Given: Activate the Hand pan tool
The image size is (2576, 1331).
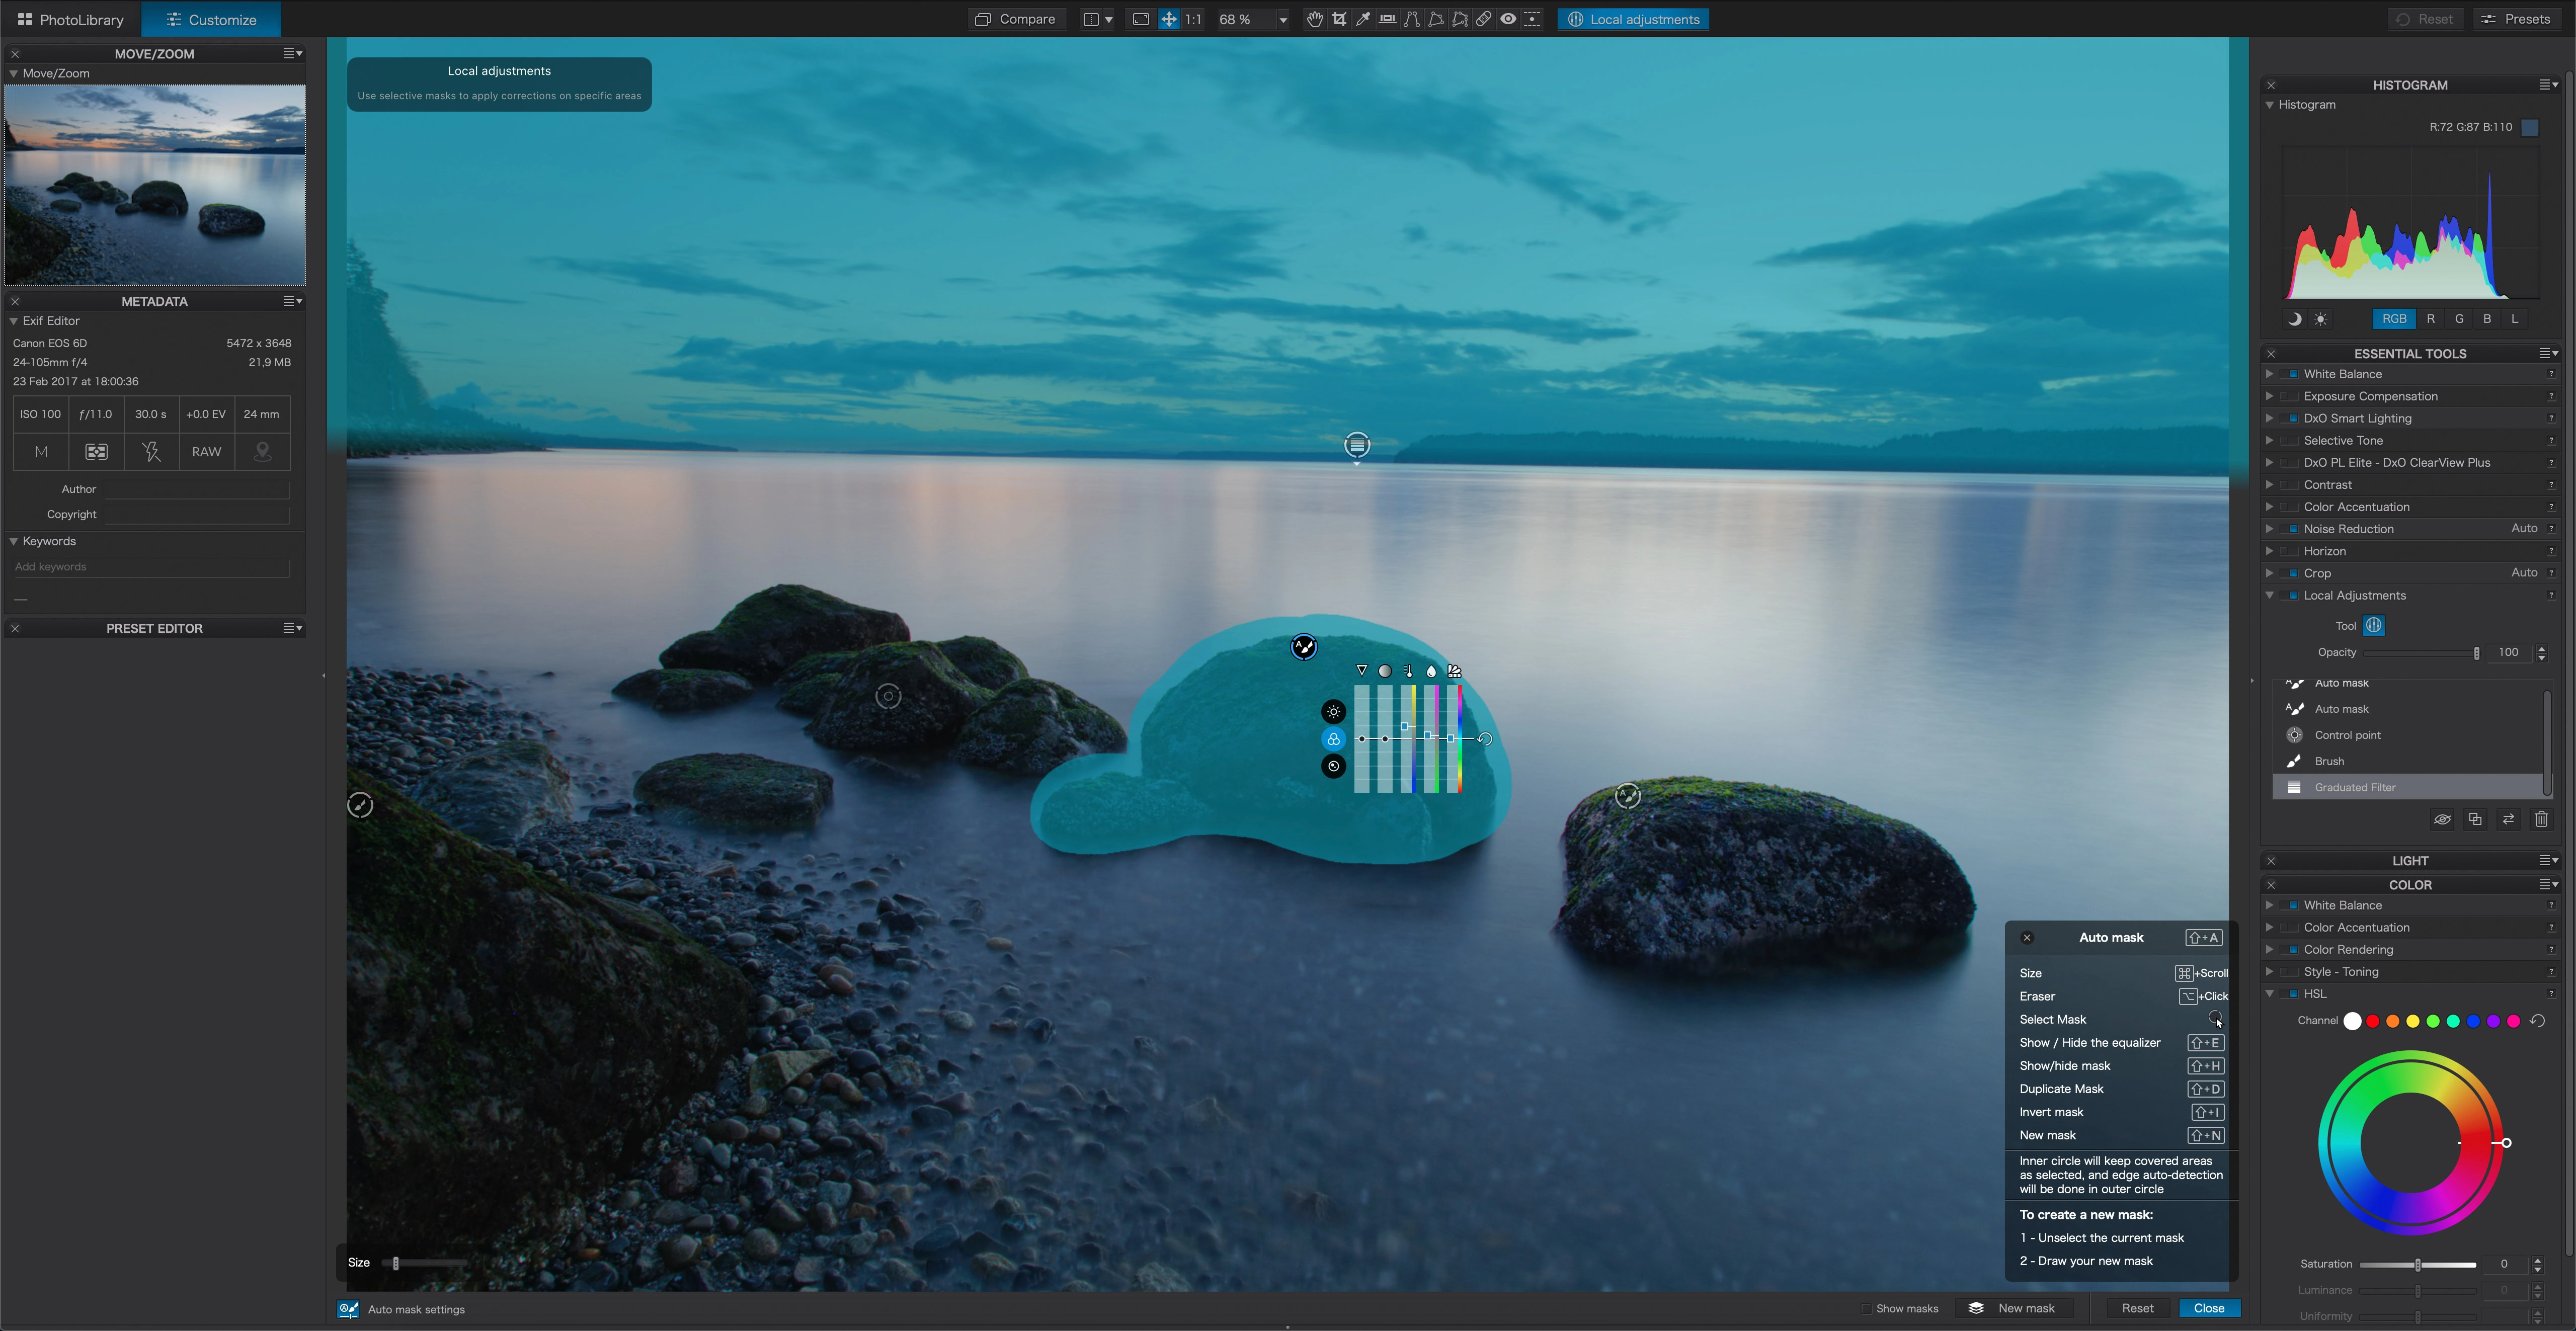Looking at the screenshot, I should (x=1314, y=19).
